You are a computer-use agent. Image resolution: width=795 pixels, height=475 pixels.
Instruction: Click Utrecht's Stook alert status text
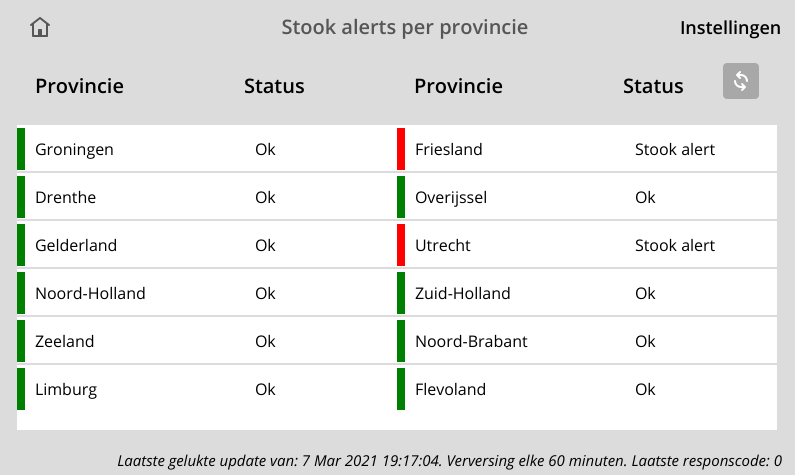(x=675, y=245)
